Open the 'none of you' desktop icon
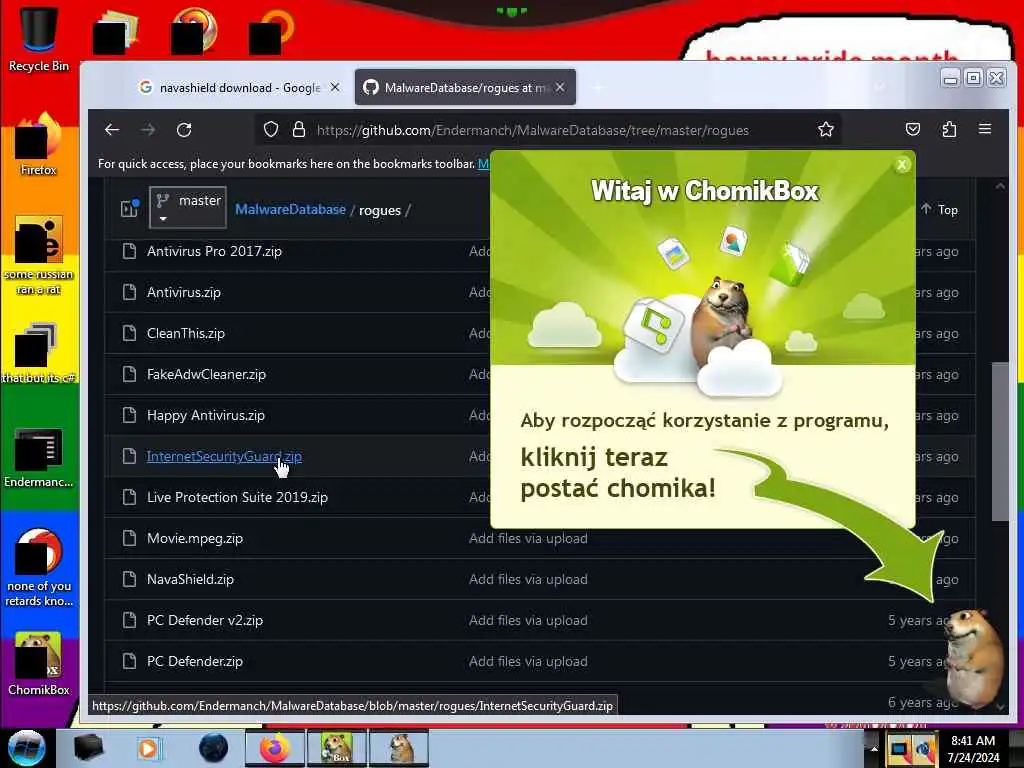 pyautogui.click(x=39, y=568)
